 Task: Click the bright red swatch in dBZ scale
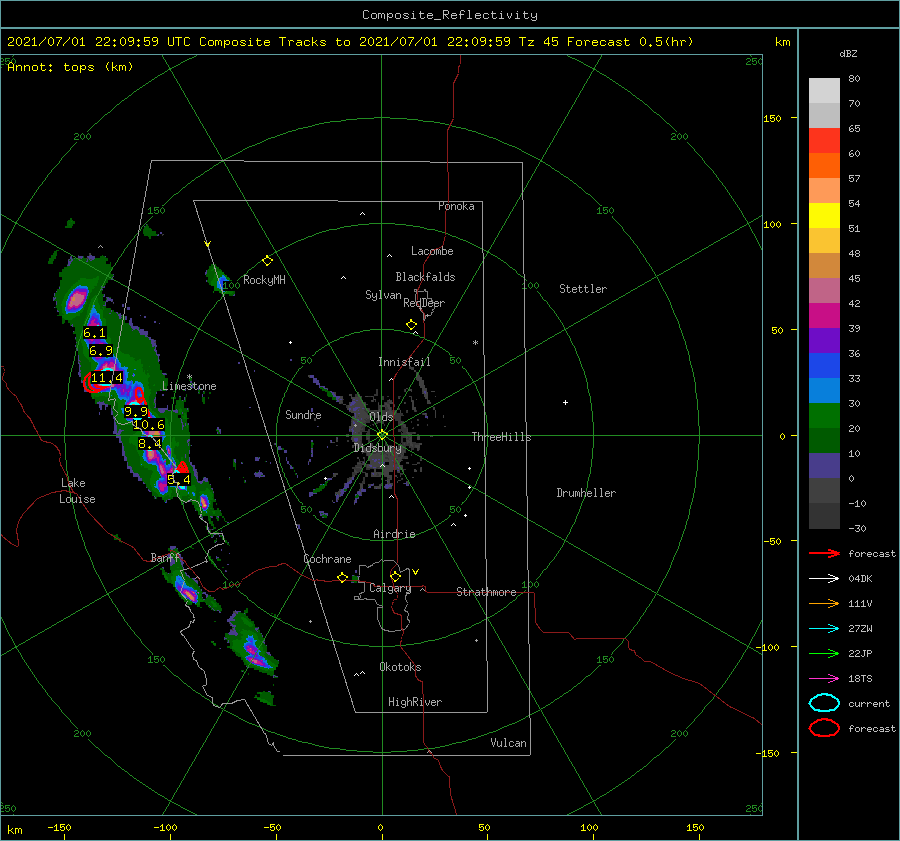(824, 141)
